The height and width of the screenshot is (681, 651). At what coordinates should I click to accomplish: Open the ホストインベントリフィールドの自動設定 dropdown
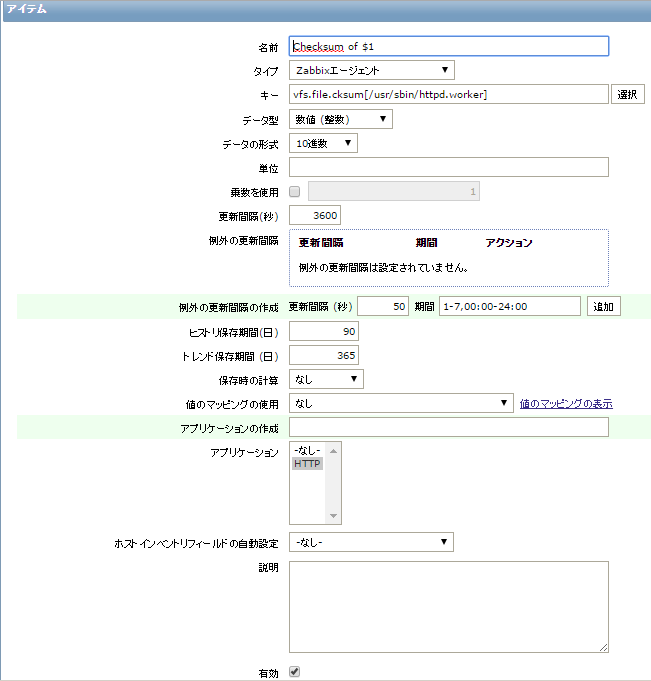(371, 542)
